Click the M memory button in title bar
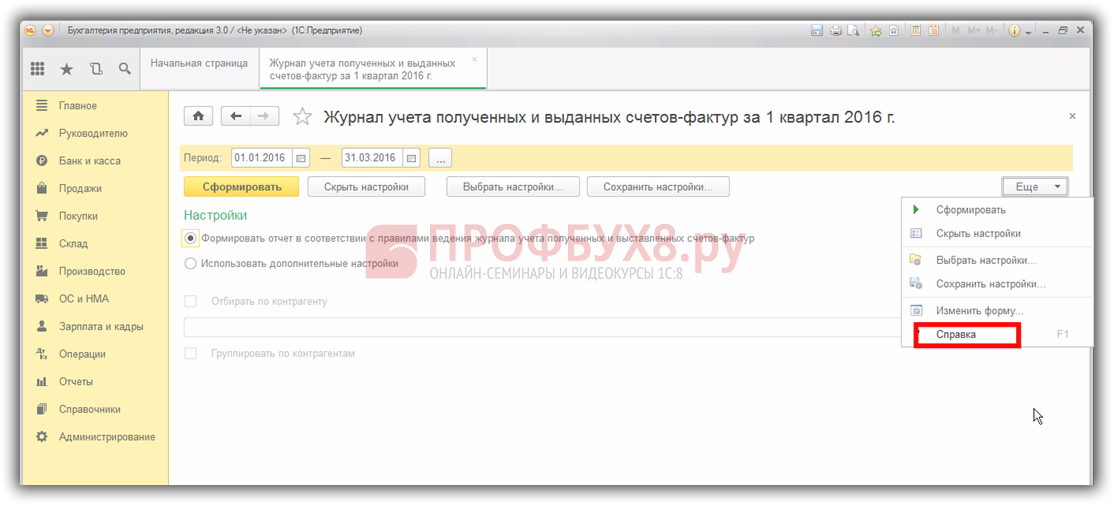 click(x=956, y=31)
